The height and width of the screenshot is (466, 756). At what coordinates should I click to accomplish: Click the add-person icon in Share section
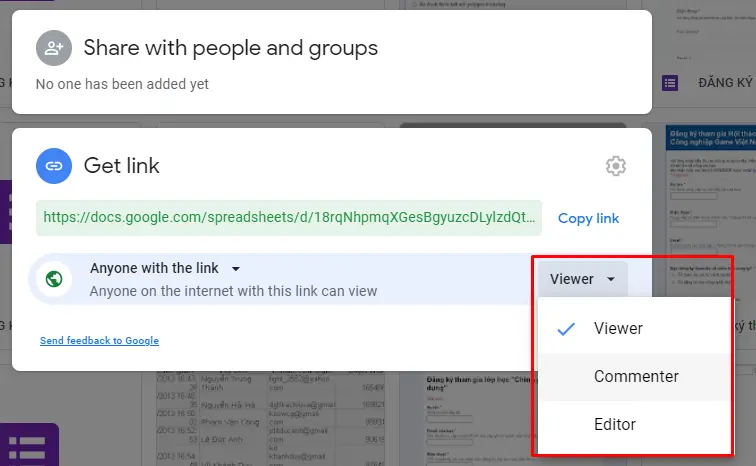[x=54, y=48]
